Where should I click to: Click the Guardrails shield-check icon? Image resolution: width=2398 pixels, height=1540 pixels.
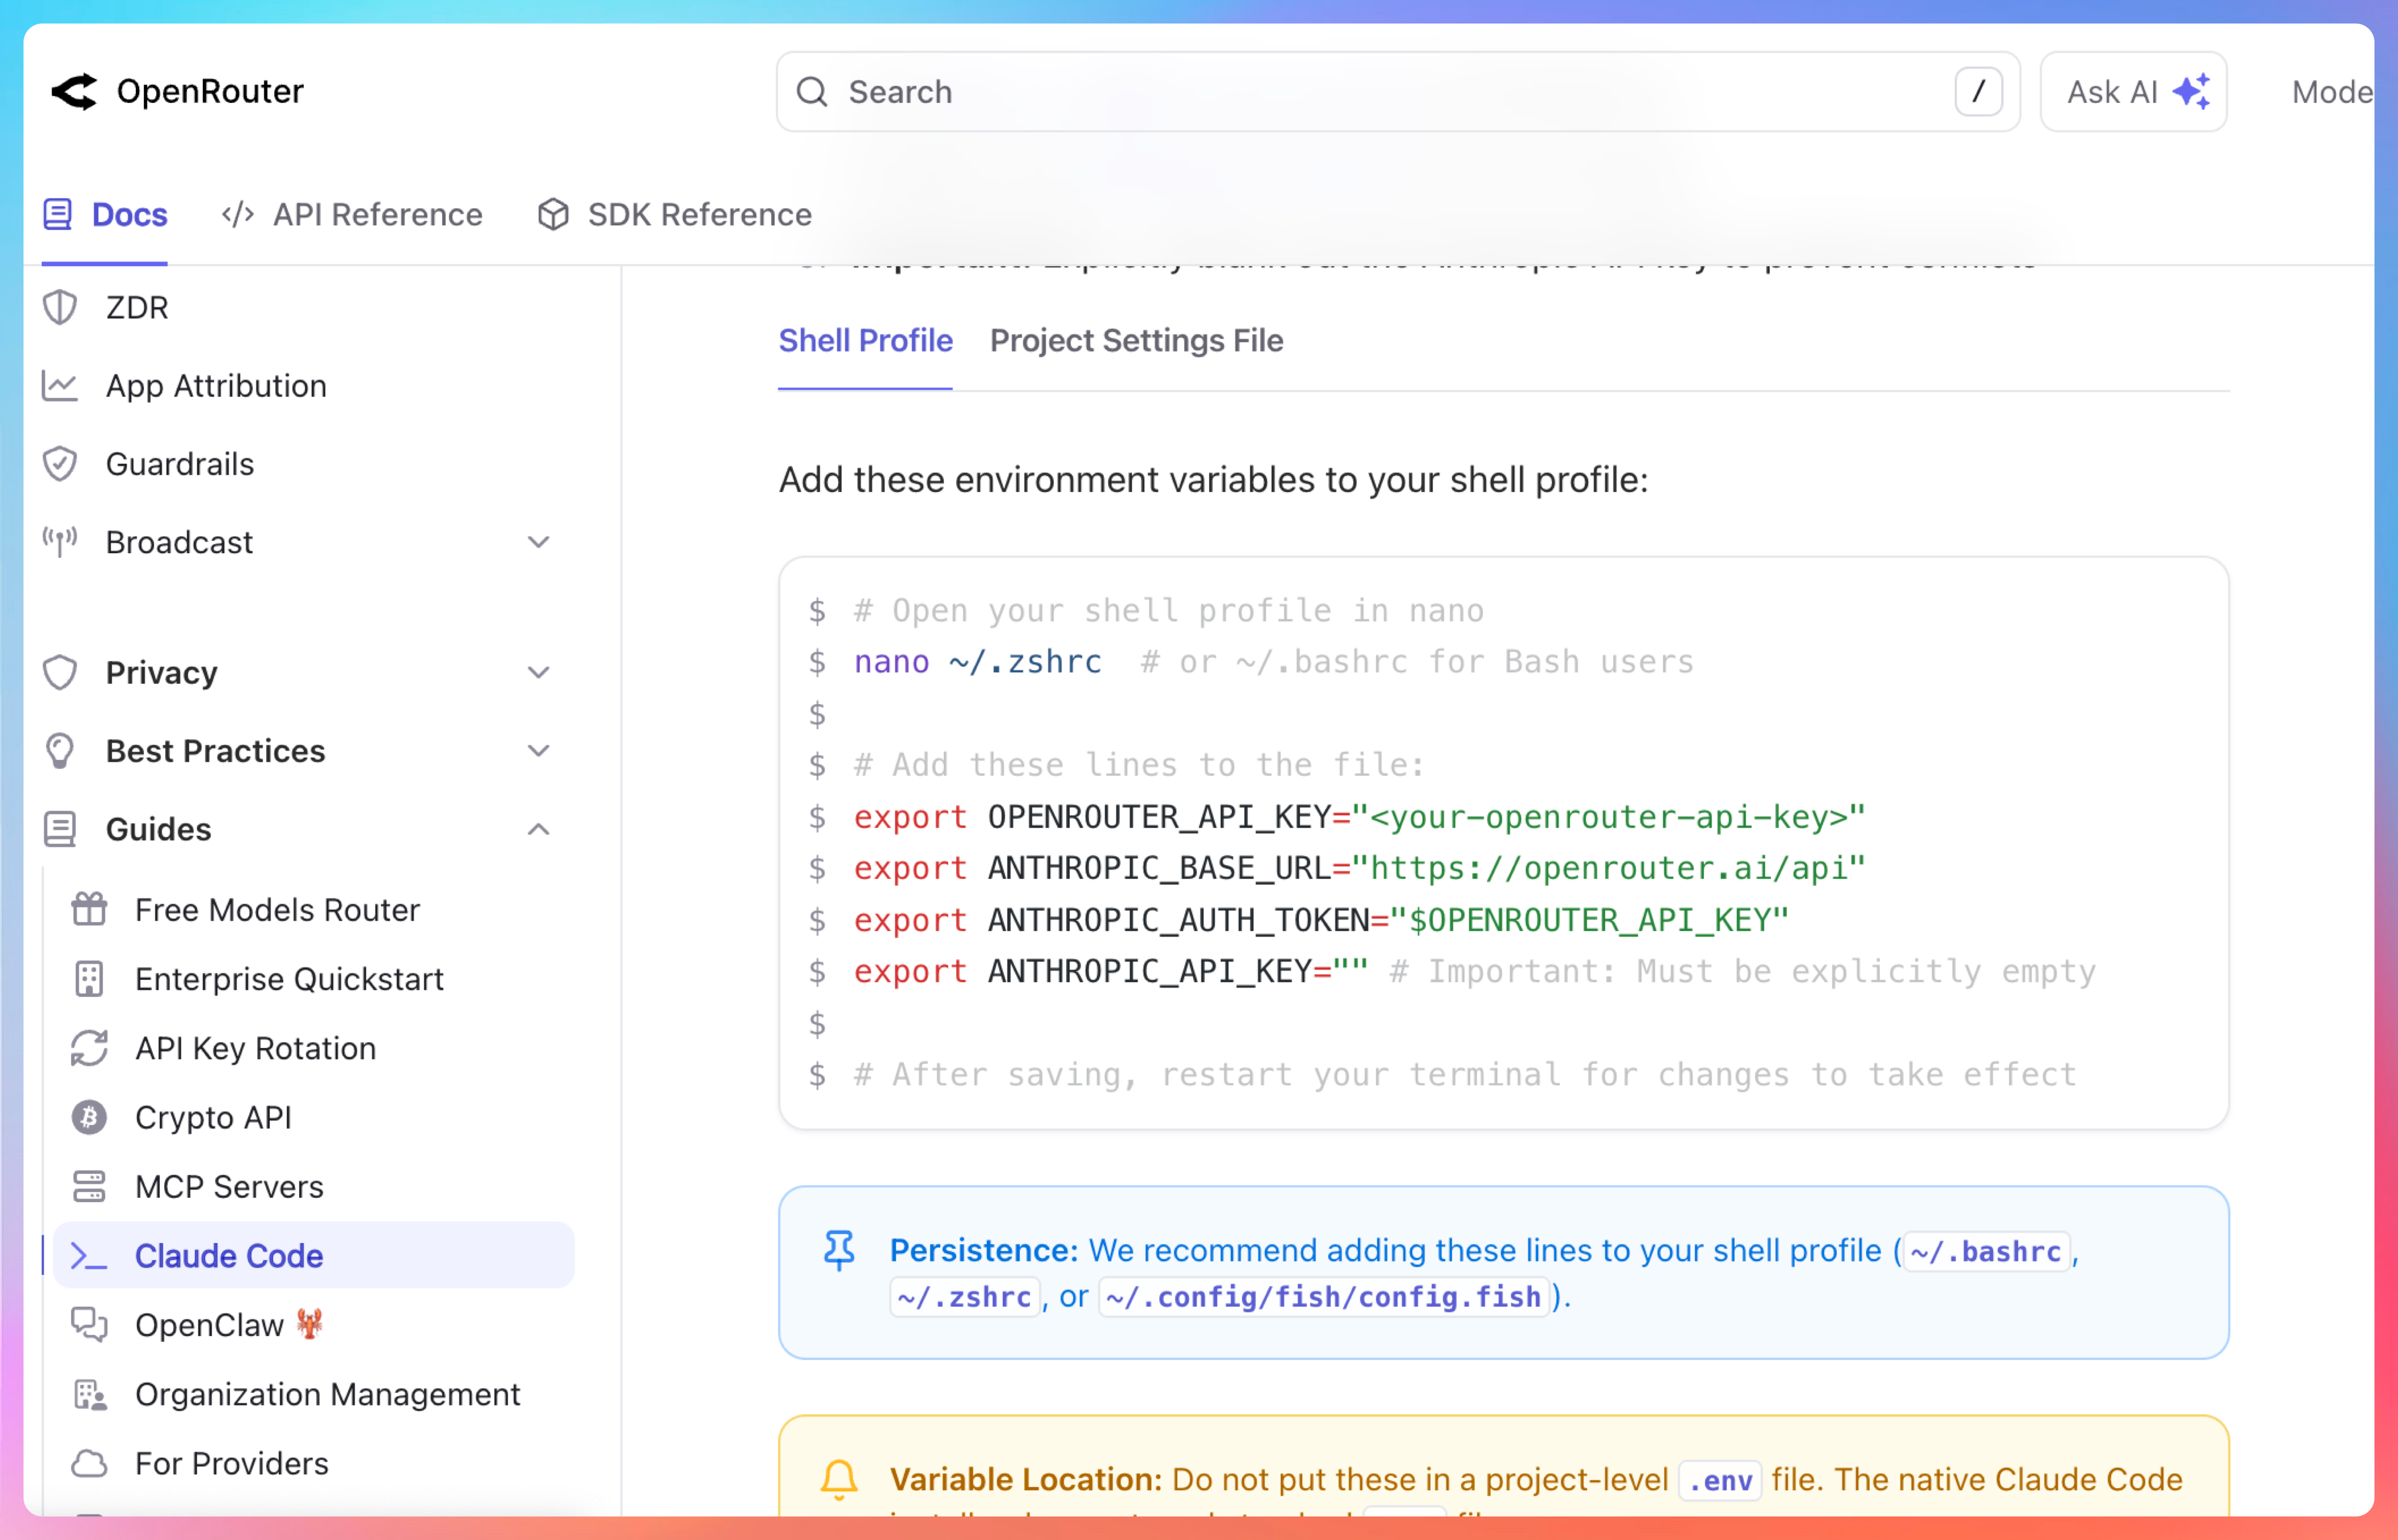60,464
